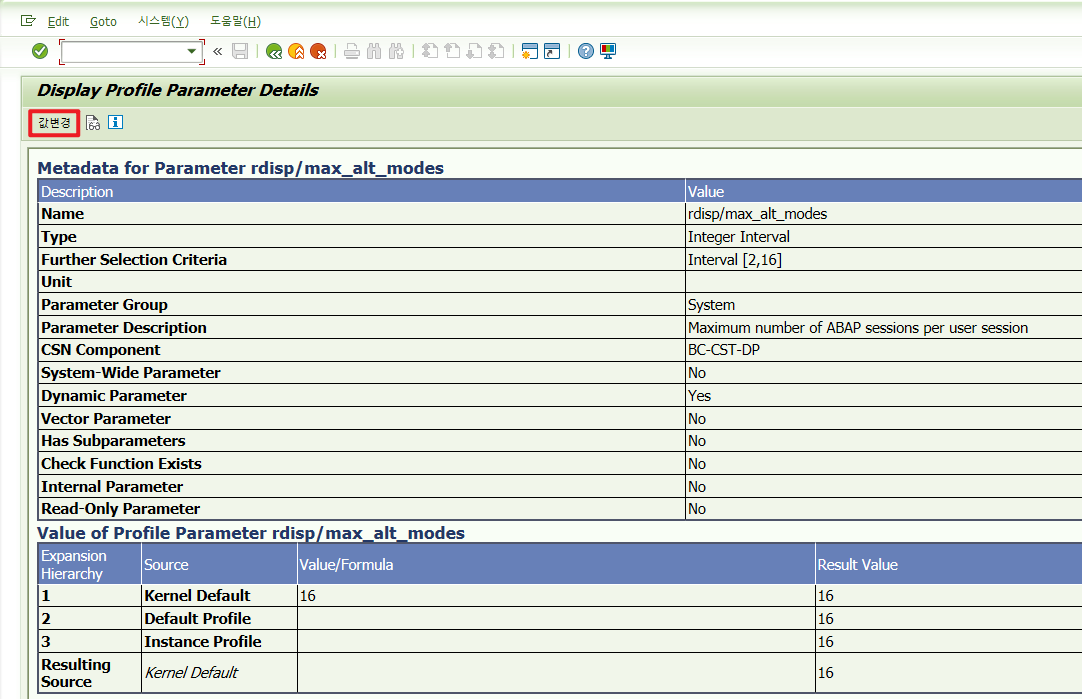This screenshot has height=699, width=1082.
Task: Click the Print icon
Action: 352,51
